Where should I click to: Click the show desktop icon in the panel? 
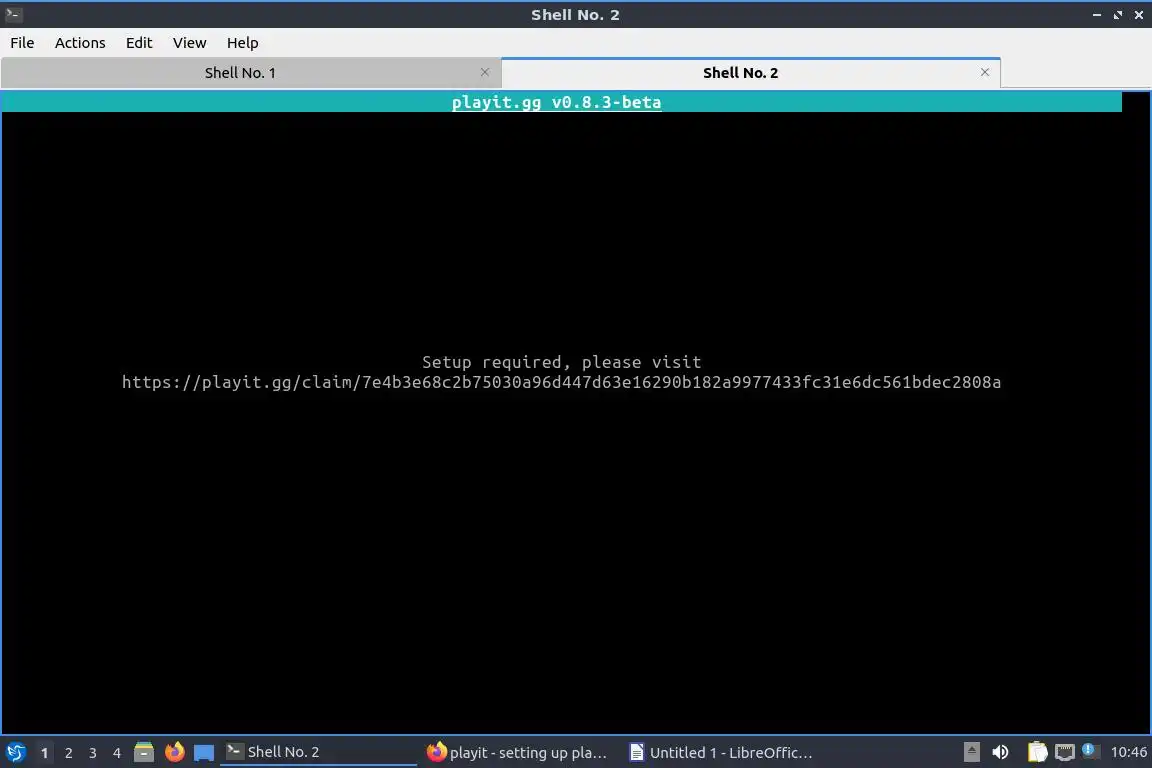[x=204, y=753]
